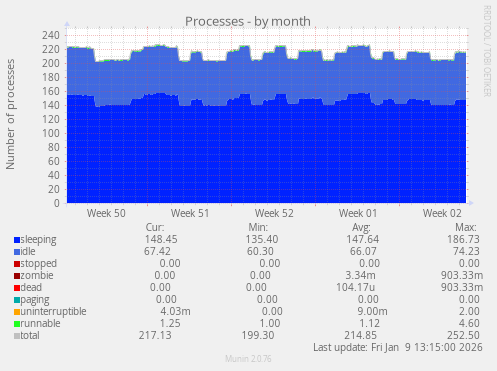497x371 pixels.
Task: Click the stopped legend color swatch
Action: coord(17,264)
